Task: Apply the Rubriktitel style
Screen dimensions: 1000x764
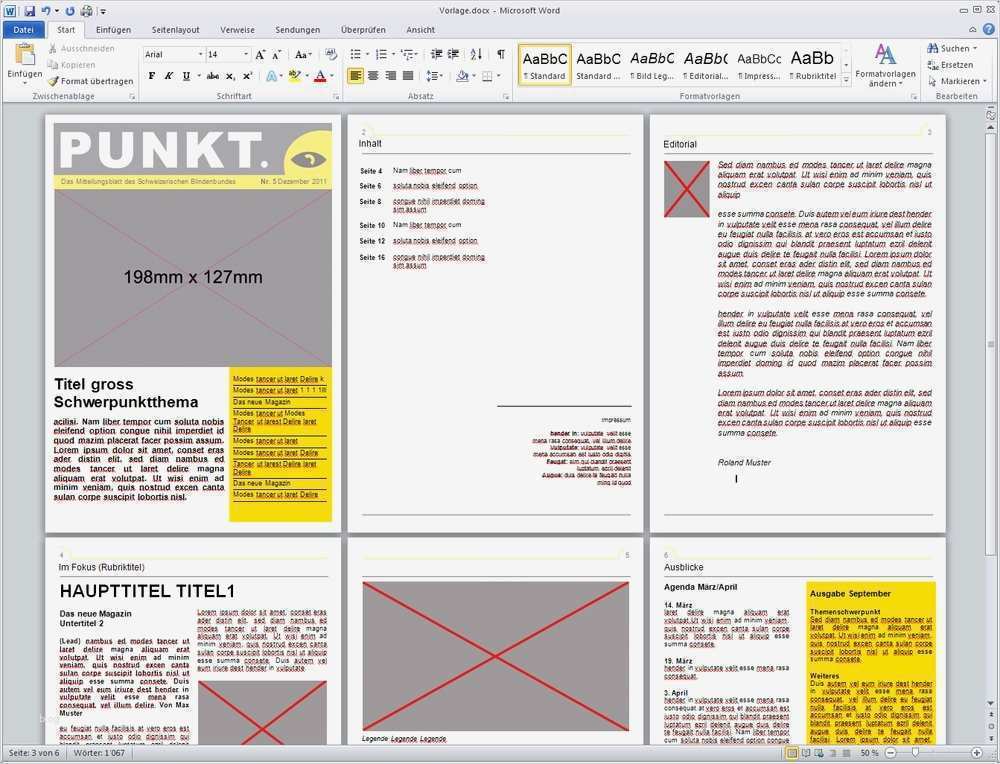Action: pyautogui.click(x=812, y=65)
